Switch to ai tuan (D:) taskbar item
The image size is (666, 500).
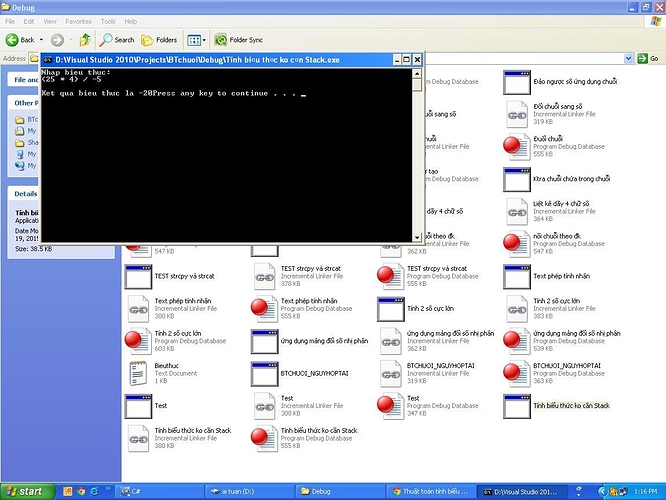pos(249,492)
